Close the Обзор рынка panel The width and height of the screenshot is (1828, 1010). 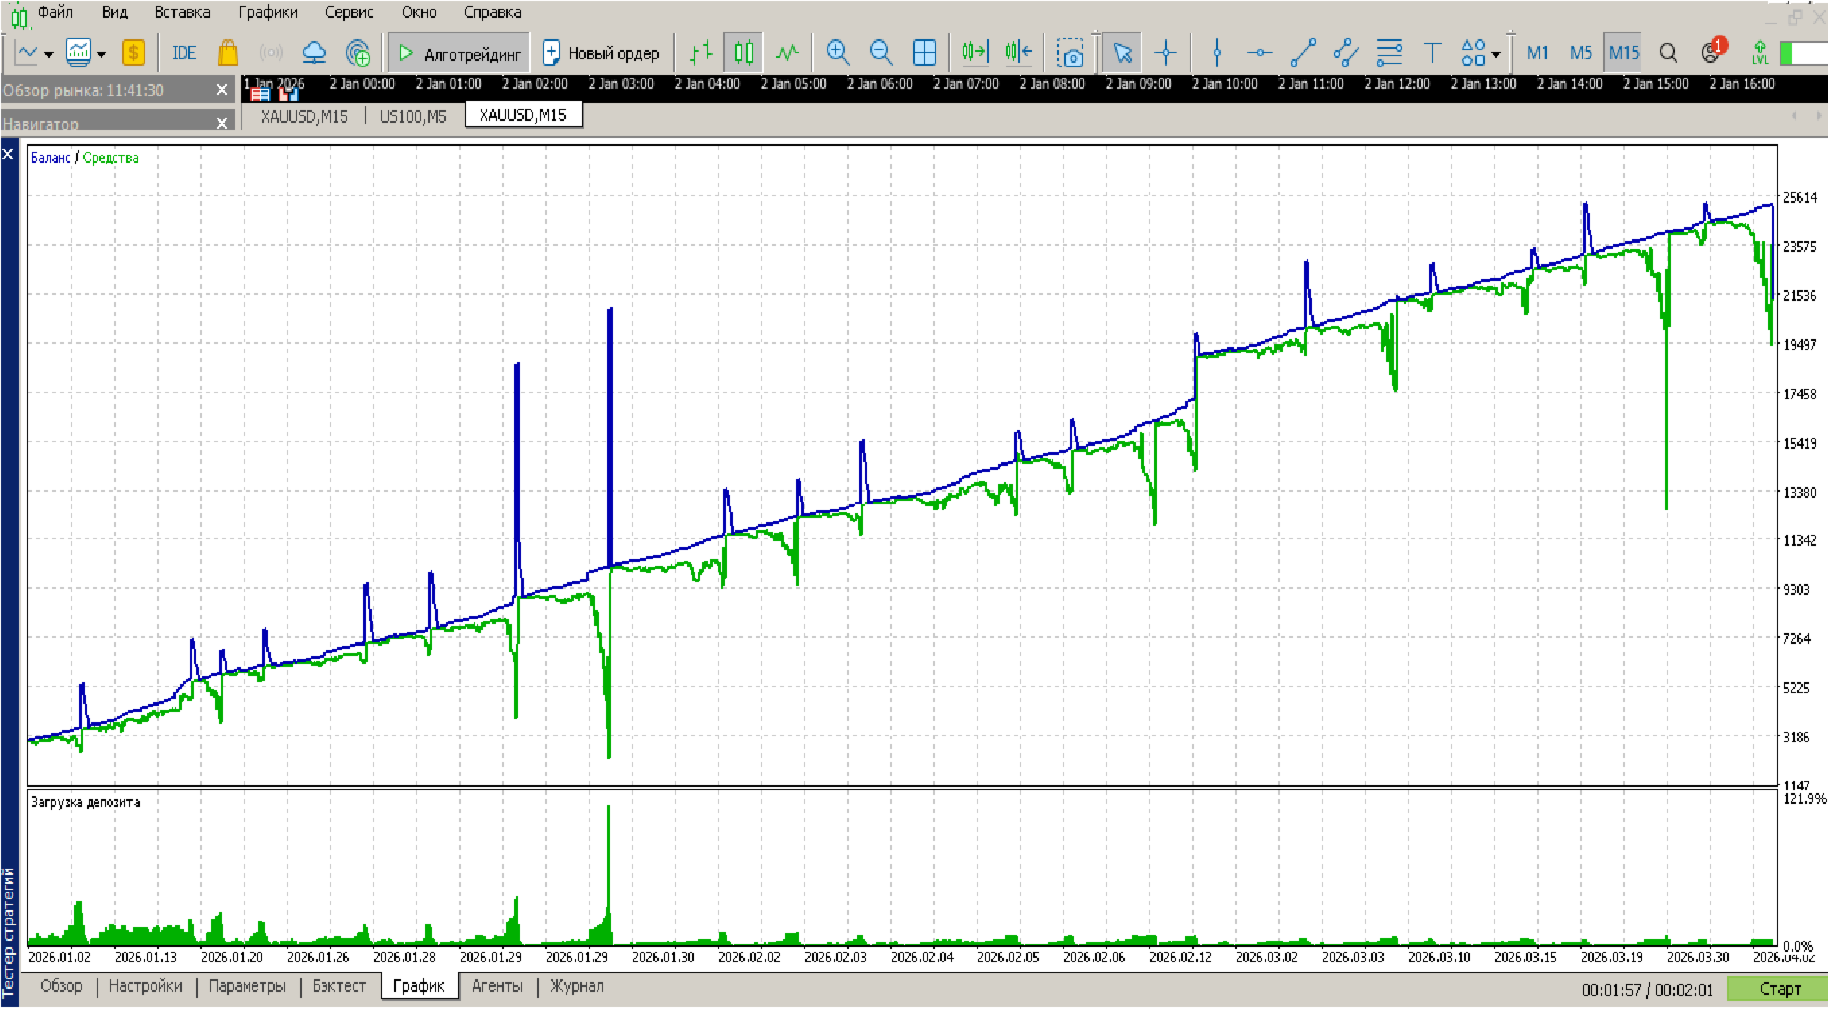(222, 90)
